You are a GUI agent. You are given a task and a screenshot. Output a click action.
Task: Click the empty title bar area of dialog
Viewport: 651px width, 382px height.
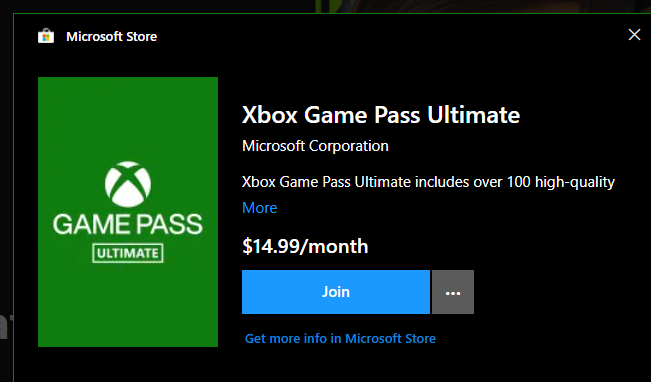tap(390, 36)
